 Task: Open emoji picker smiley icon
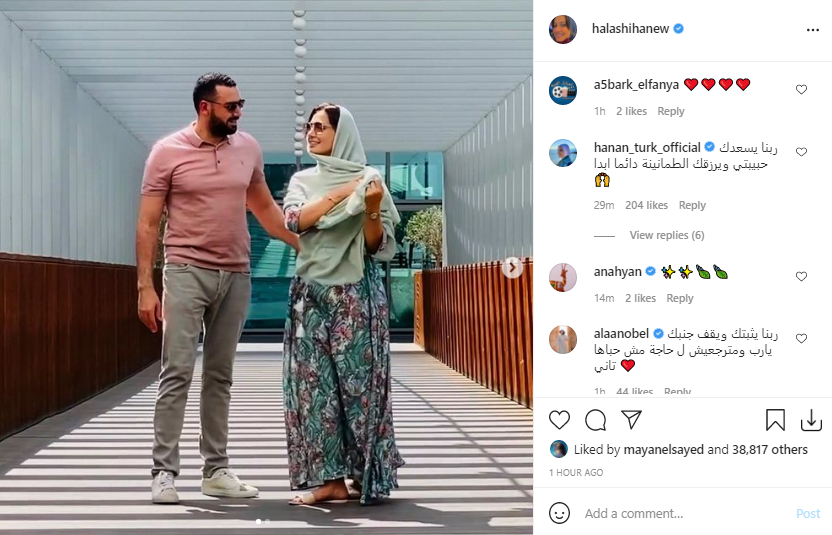[559, 513]
